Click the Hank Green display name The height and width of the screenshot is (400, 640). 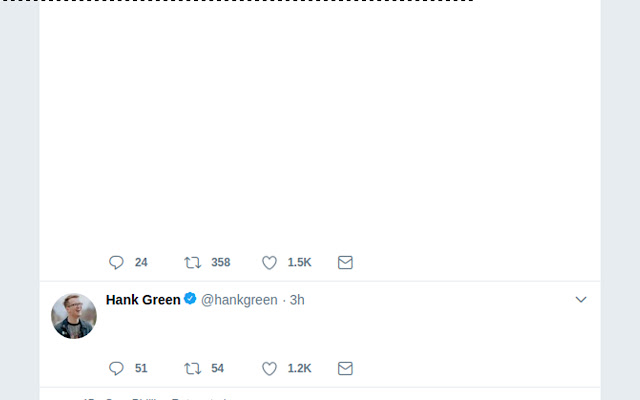coord(143,300)
